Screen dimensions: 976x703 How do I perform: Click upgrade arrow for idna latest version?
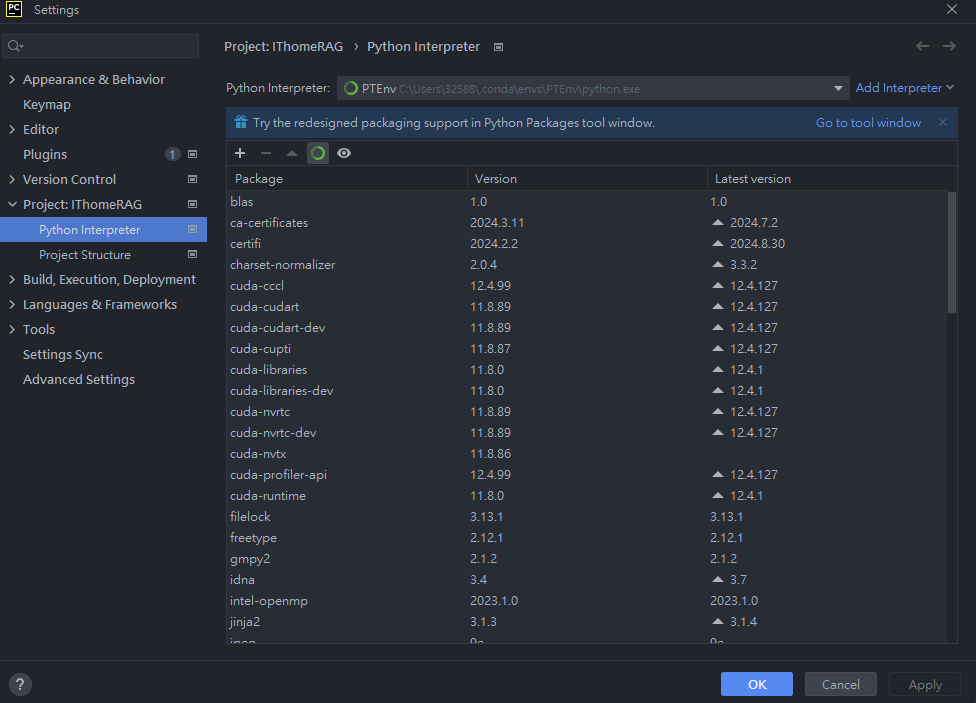pos(718,579)
